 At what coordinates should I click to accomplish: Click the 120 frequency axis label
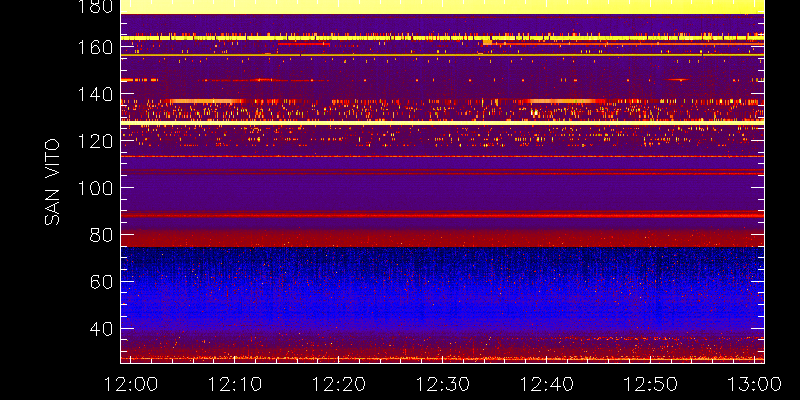coord(95,141)
